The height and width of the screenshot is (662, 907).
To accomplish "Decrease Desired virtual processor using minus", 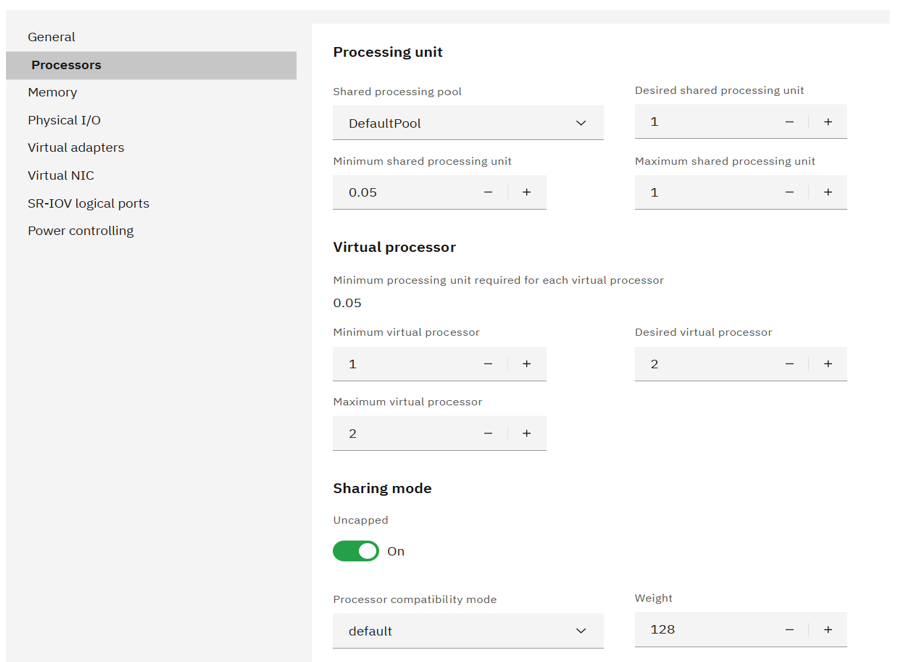I will coord(789,364).
